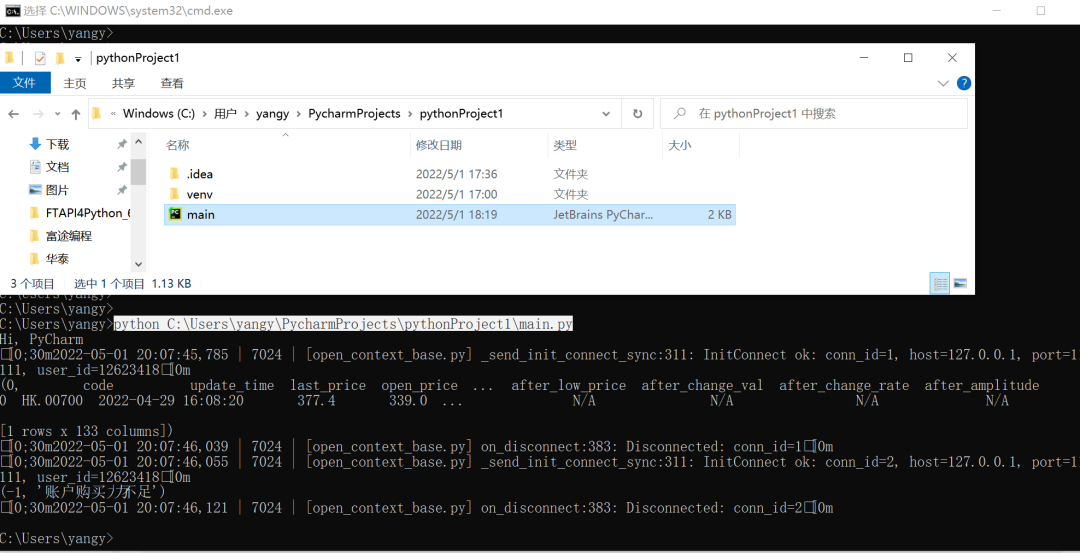Select the venv folder
The height and width of the screenshot is (553, 1080).
200,194
